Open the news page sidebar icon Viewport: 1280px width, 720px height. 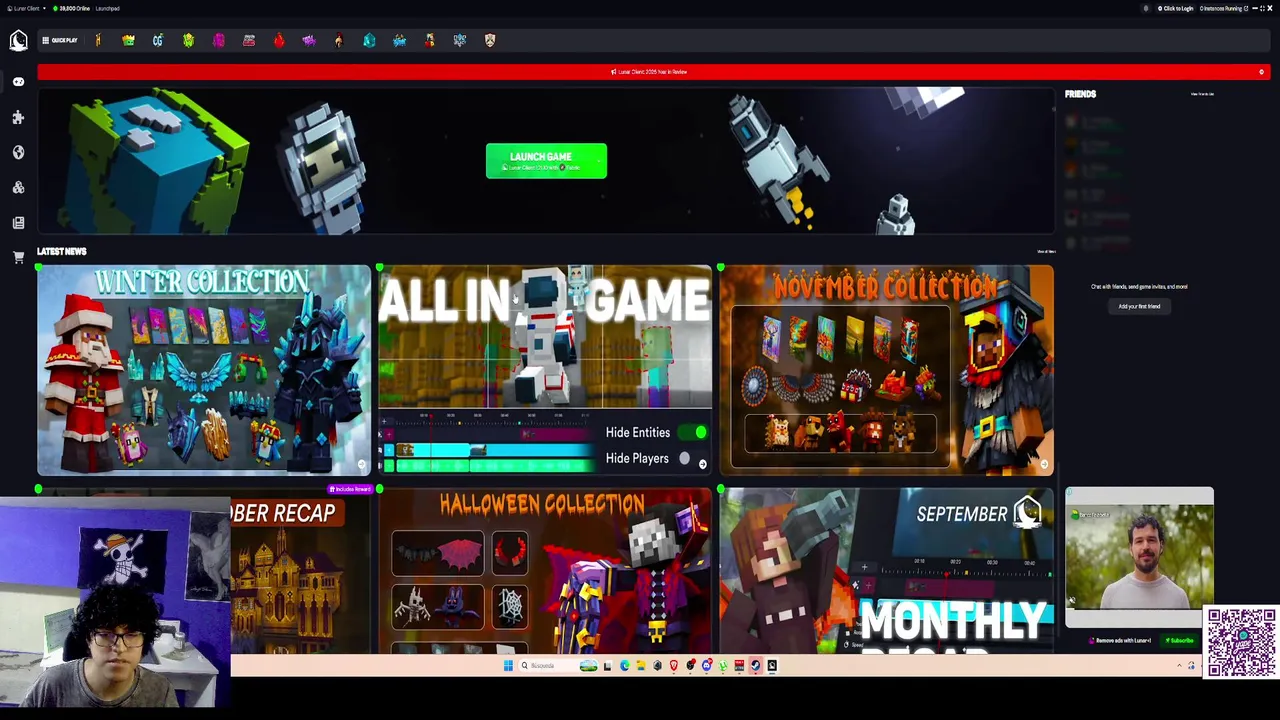[x=18, y=223]
